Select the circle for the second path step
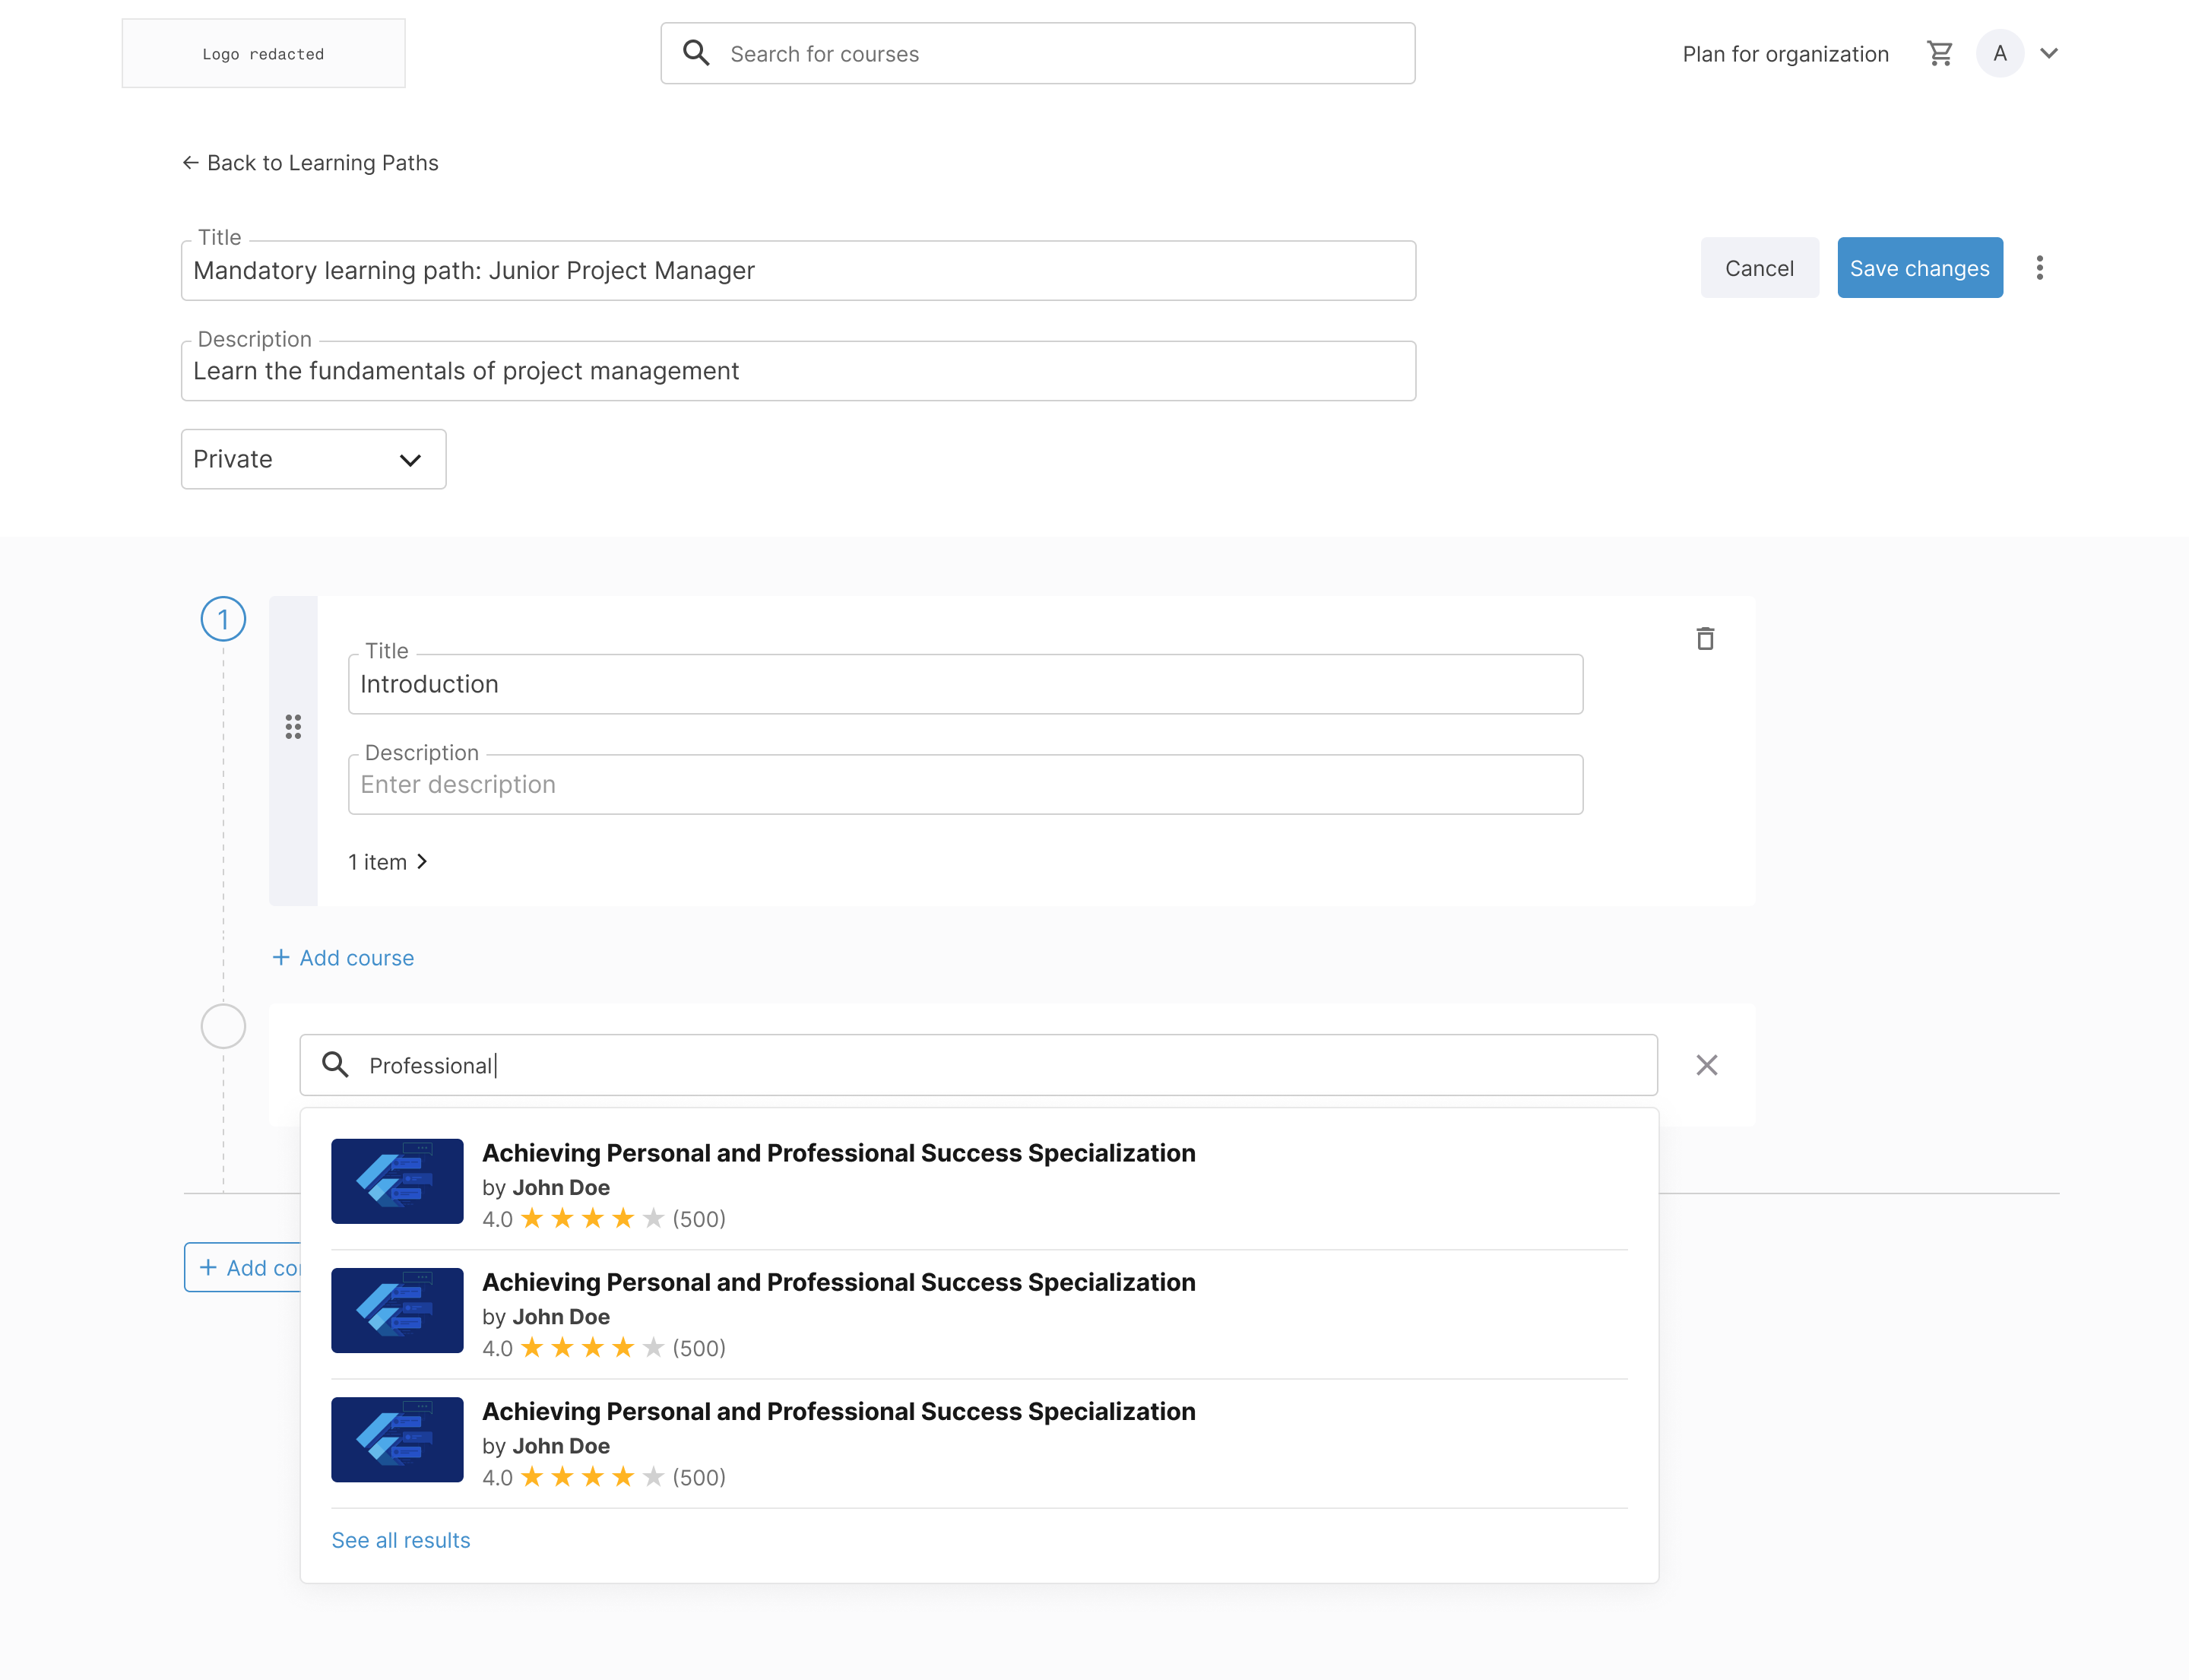 pyautogui.click(x=223, y=1025)
